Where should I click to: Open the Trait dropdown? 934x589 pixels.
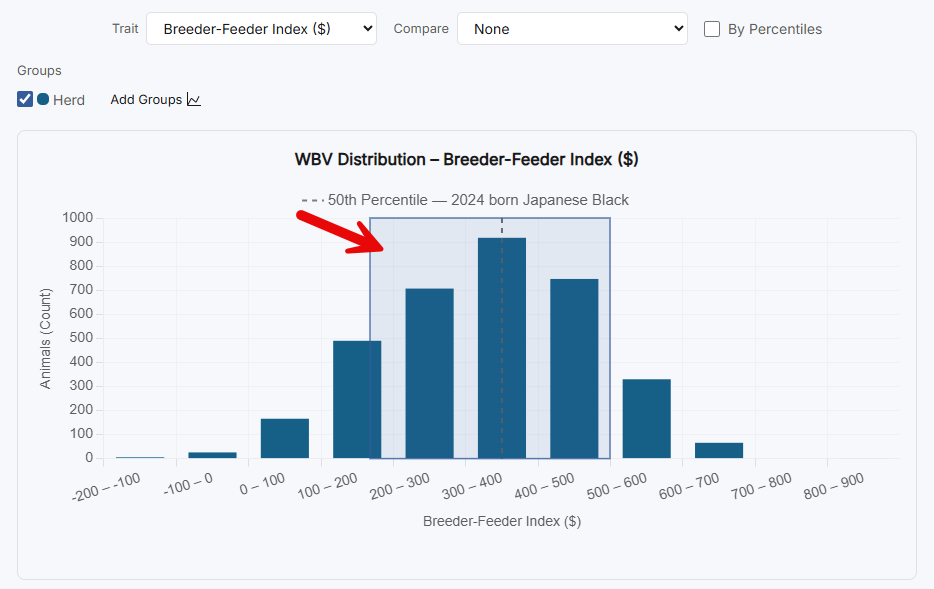pos(261,29)
